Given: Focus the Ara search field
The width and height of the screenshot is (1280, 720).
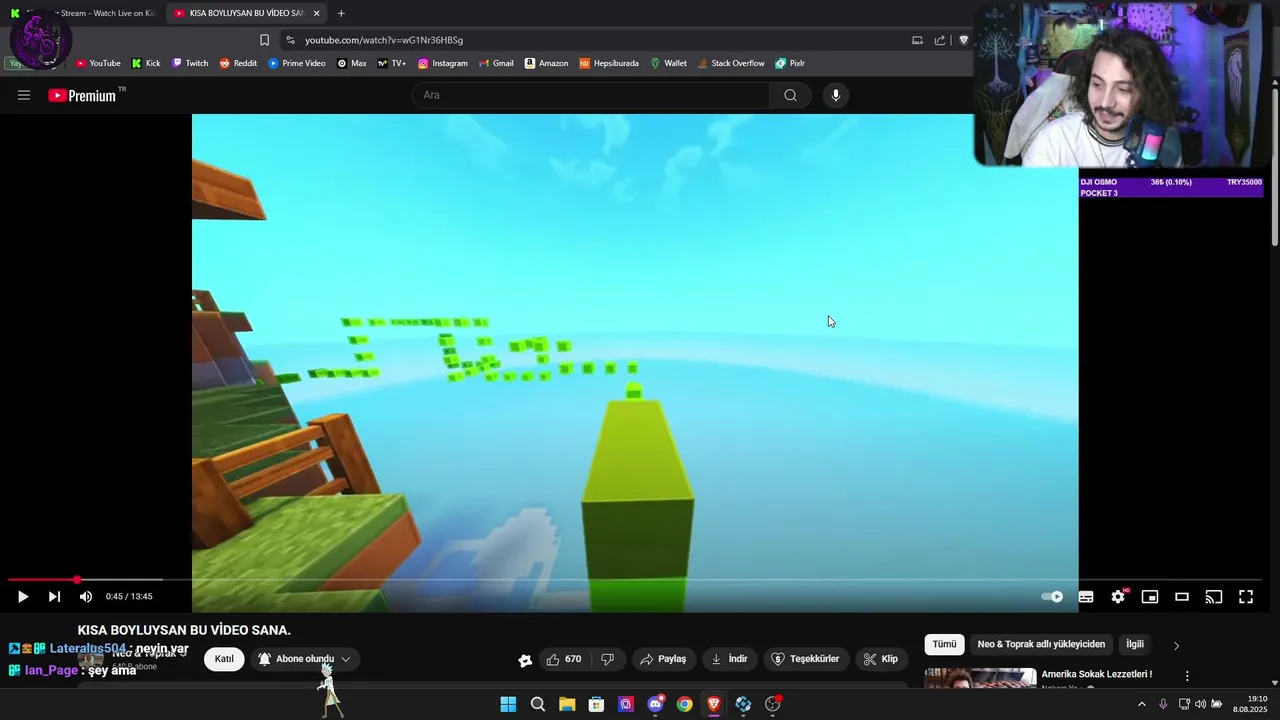Looking at the screenshot, I should tap(591, 95).
